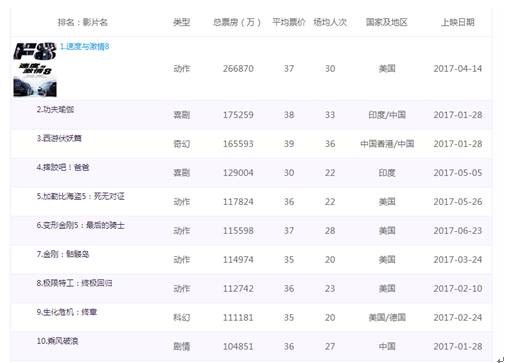
Task: Click box office value 117824
Action: (x=238, y=202)
